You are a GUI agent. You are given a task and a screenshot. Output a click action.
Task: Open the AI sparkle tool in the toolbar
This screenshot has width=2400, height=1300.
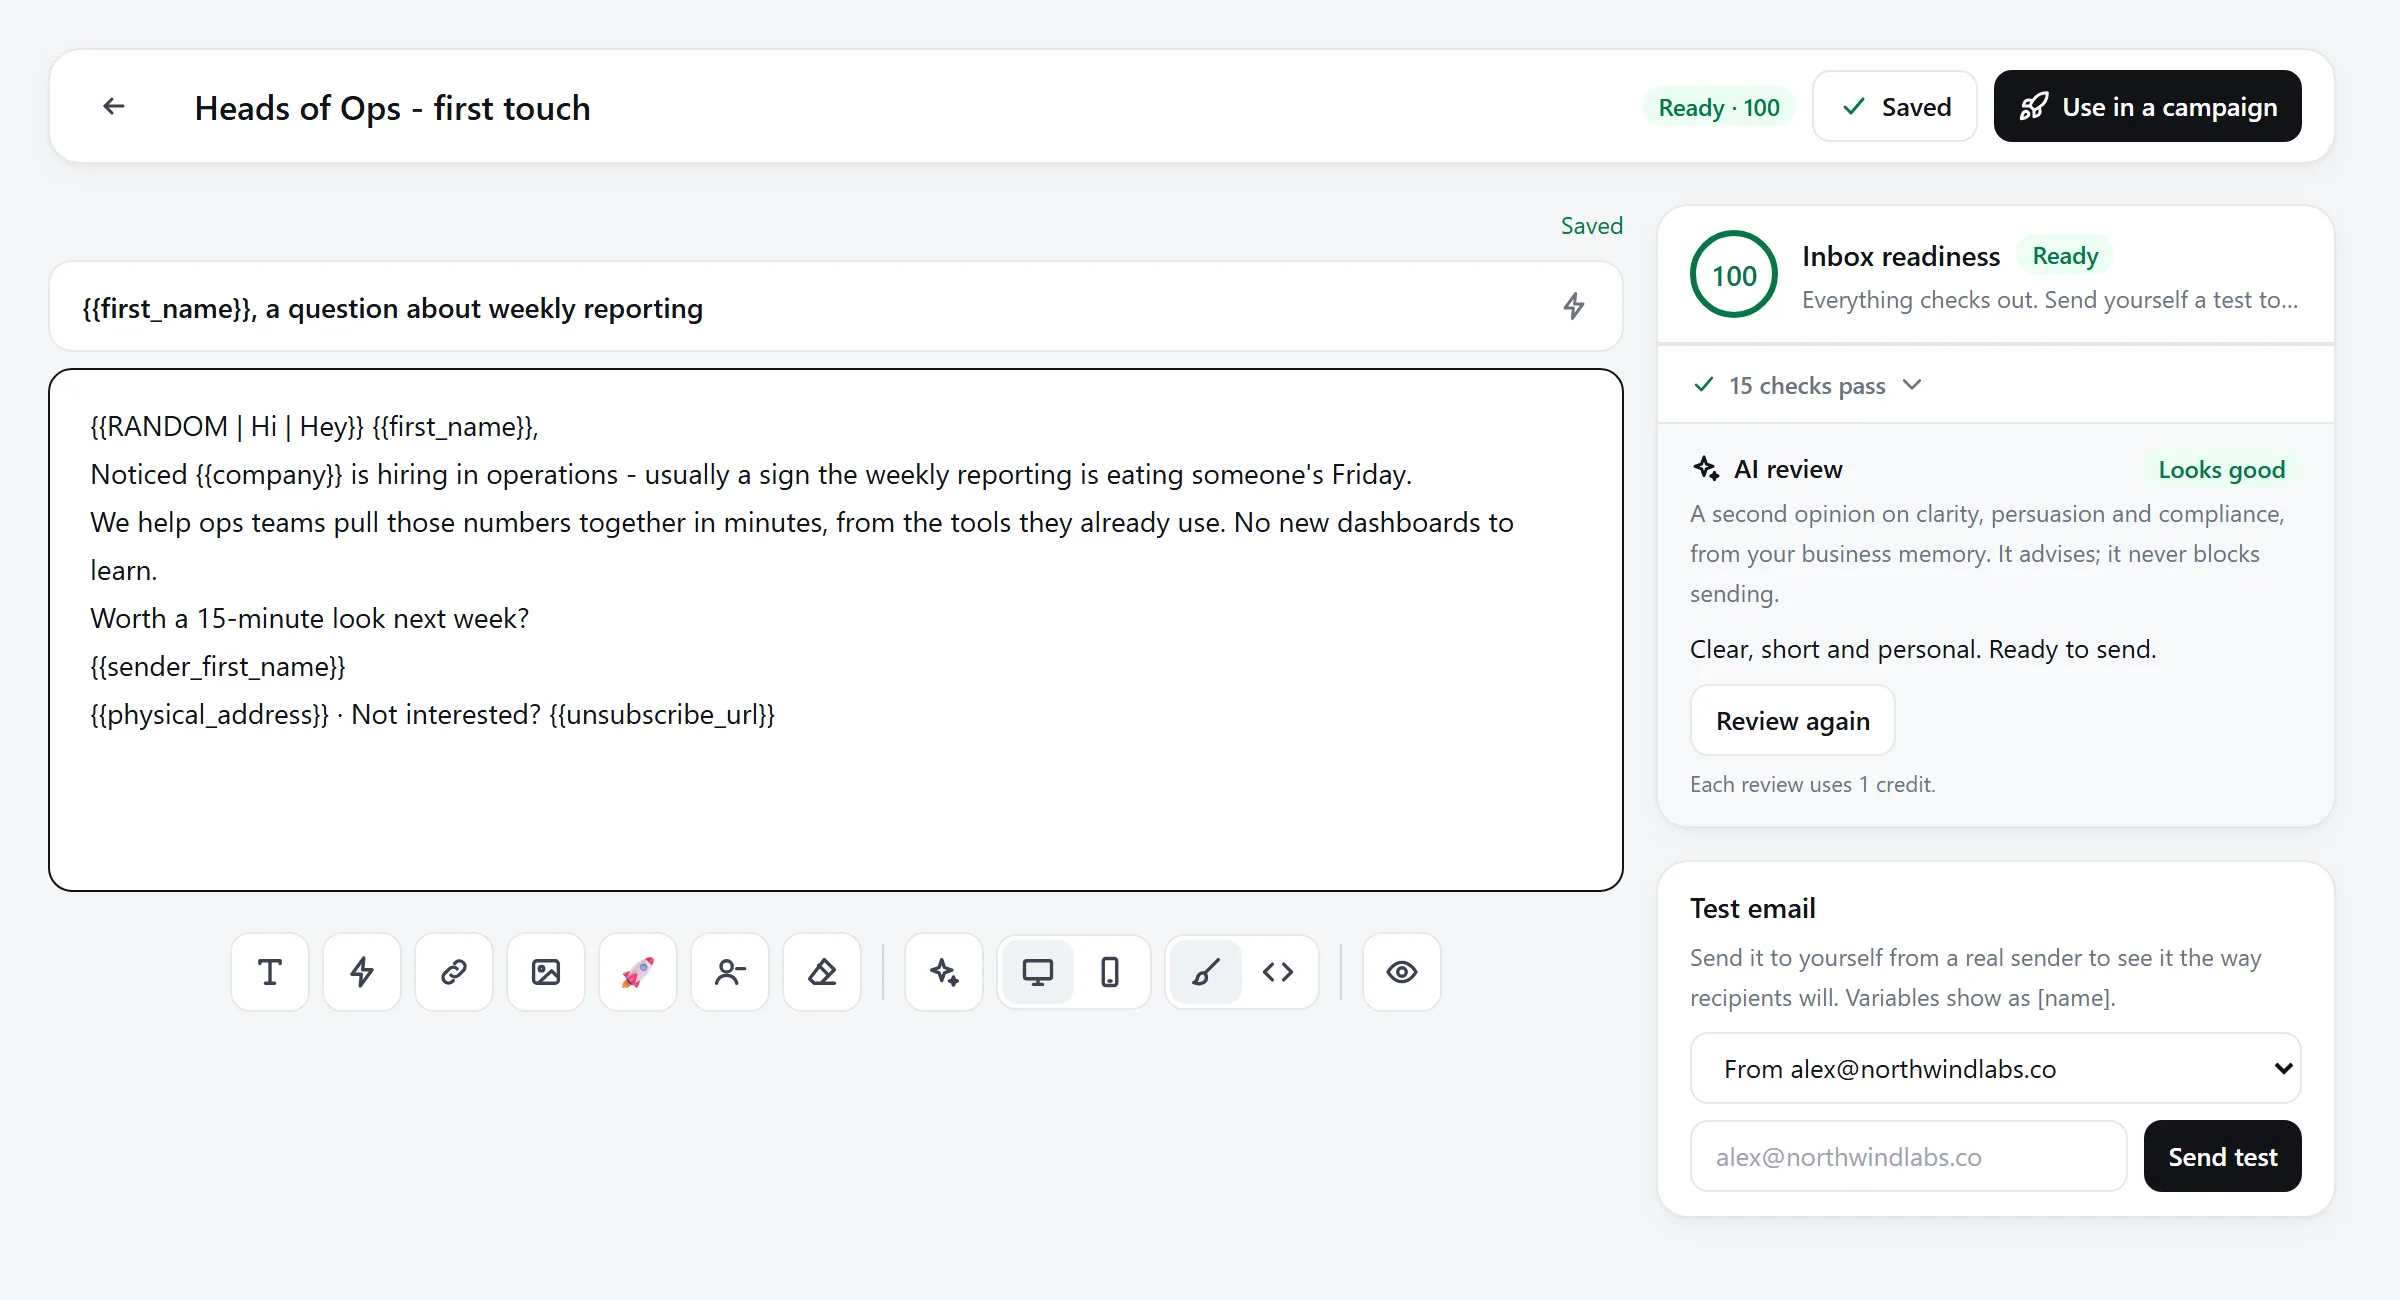[x=944, y=972]
